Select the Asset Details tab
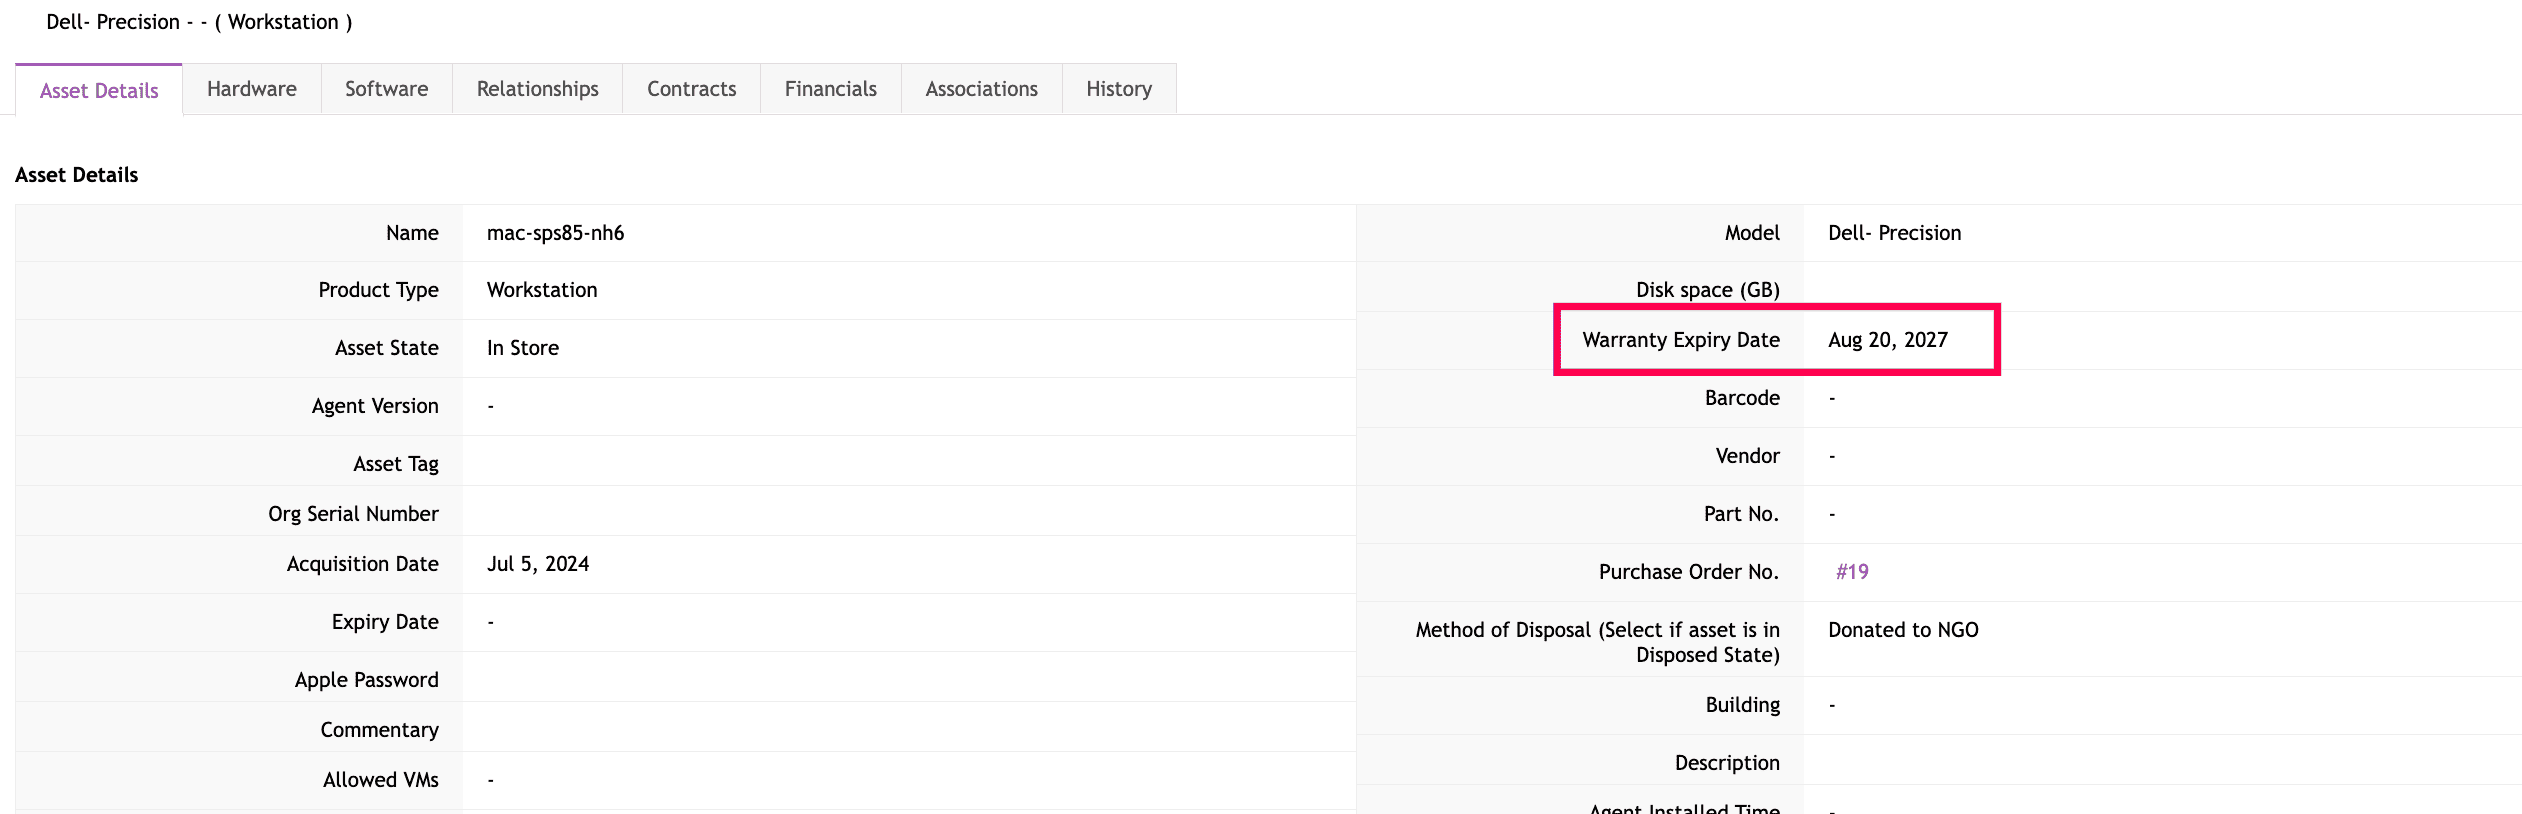2522x814 pixels. pos(99,91)
